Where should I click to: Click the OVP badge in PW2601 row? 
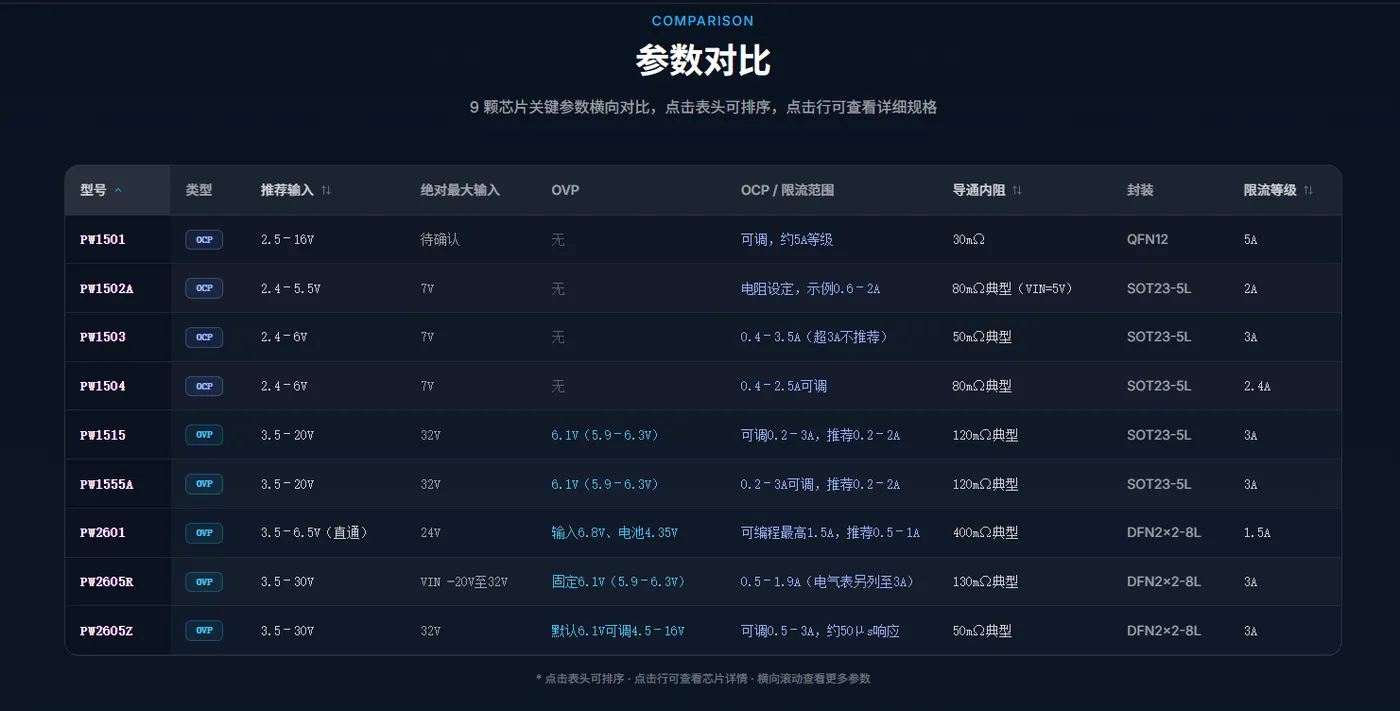click(x=204, y=533)
